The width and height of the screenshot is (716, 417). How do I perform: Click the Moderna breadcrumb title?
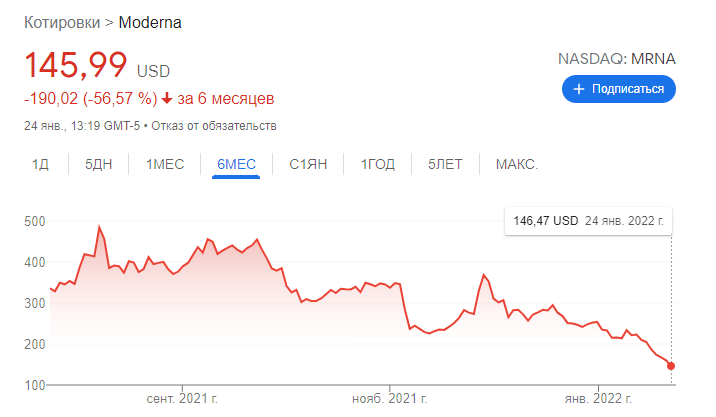point(151,22)
